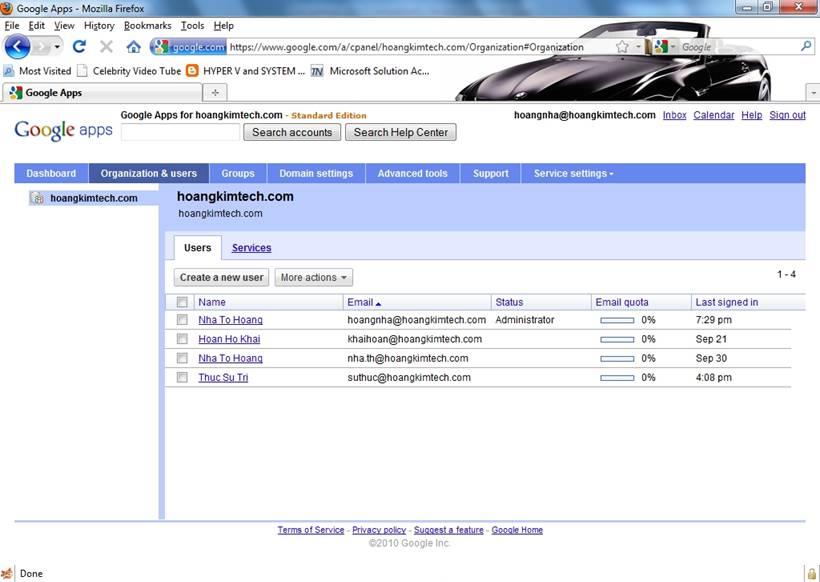Check the box for nha.th@hoangkimtech.com
820x582 pixels.
182,358
